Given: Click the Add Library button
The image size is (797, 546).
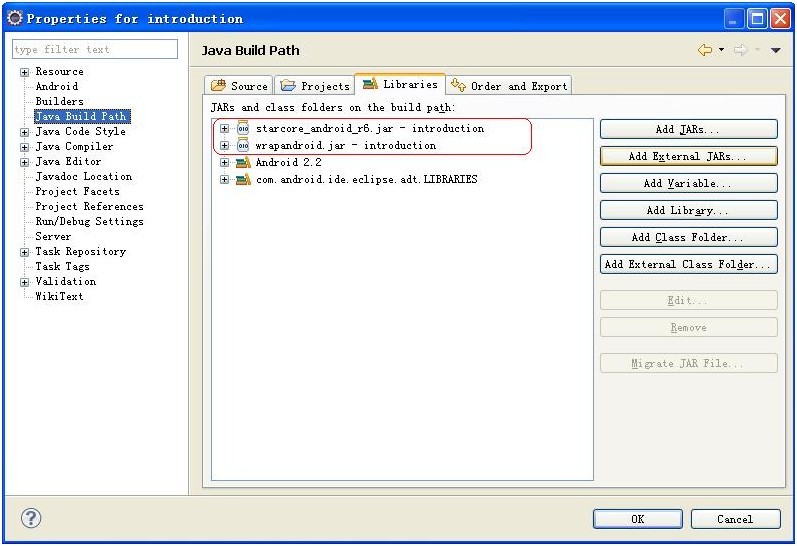Looking at the screenshot, I should tap(688, 210).
